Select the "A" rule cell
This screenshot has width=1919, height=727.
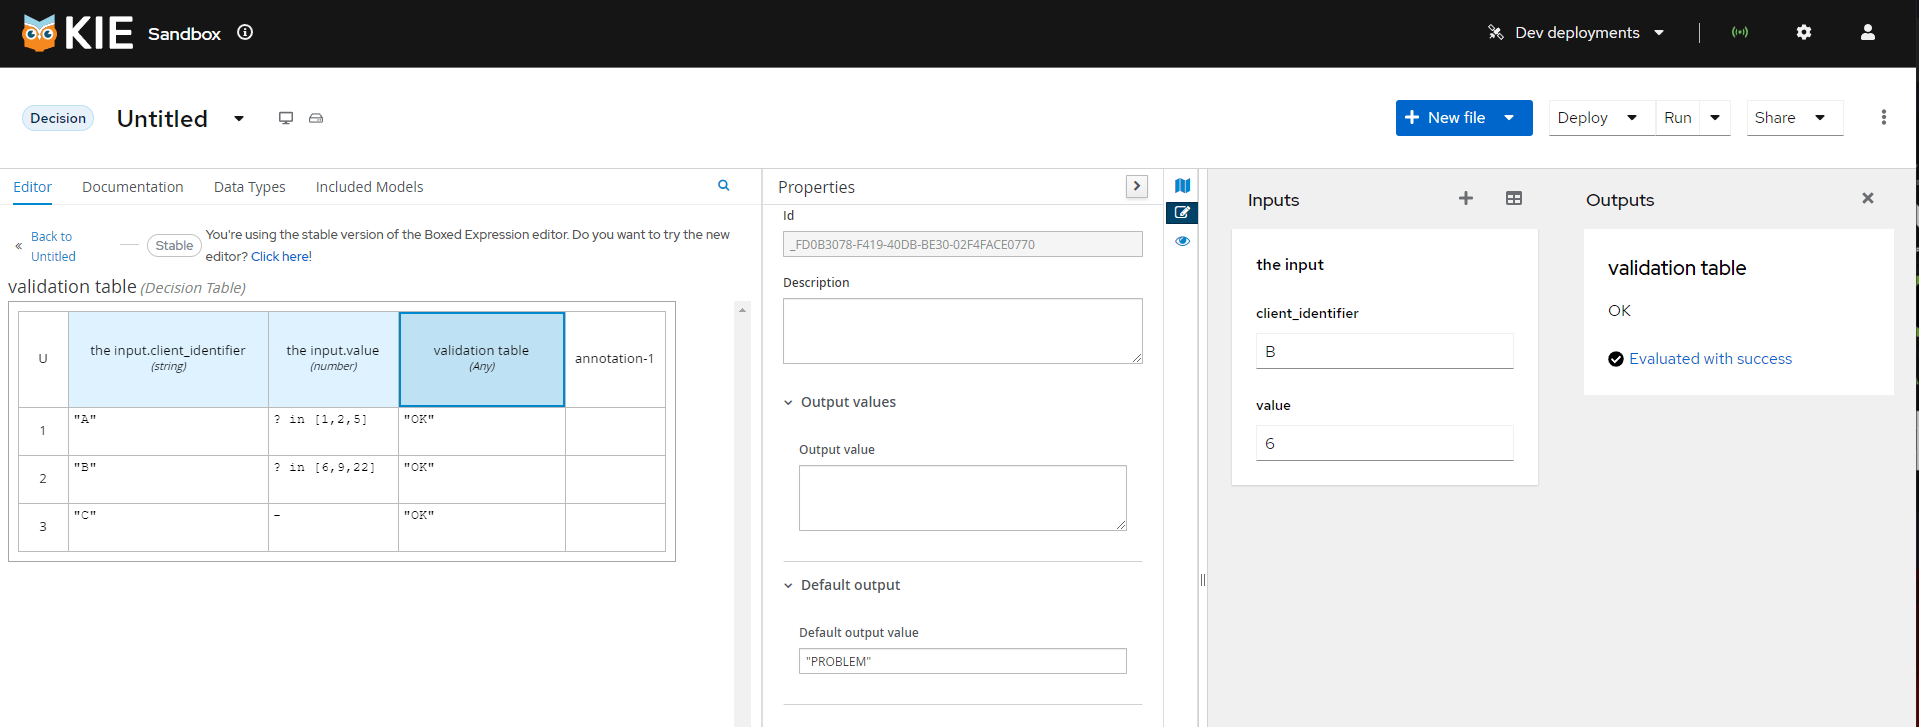168,431
